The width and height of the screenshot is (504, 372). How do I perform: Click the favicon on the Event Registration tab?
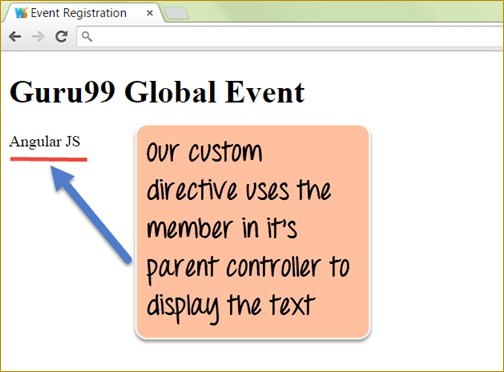point(21,13)
